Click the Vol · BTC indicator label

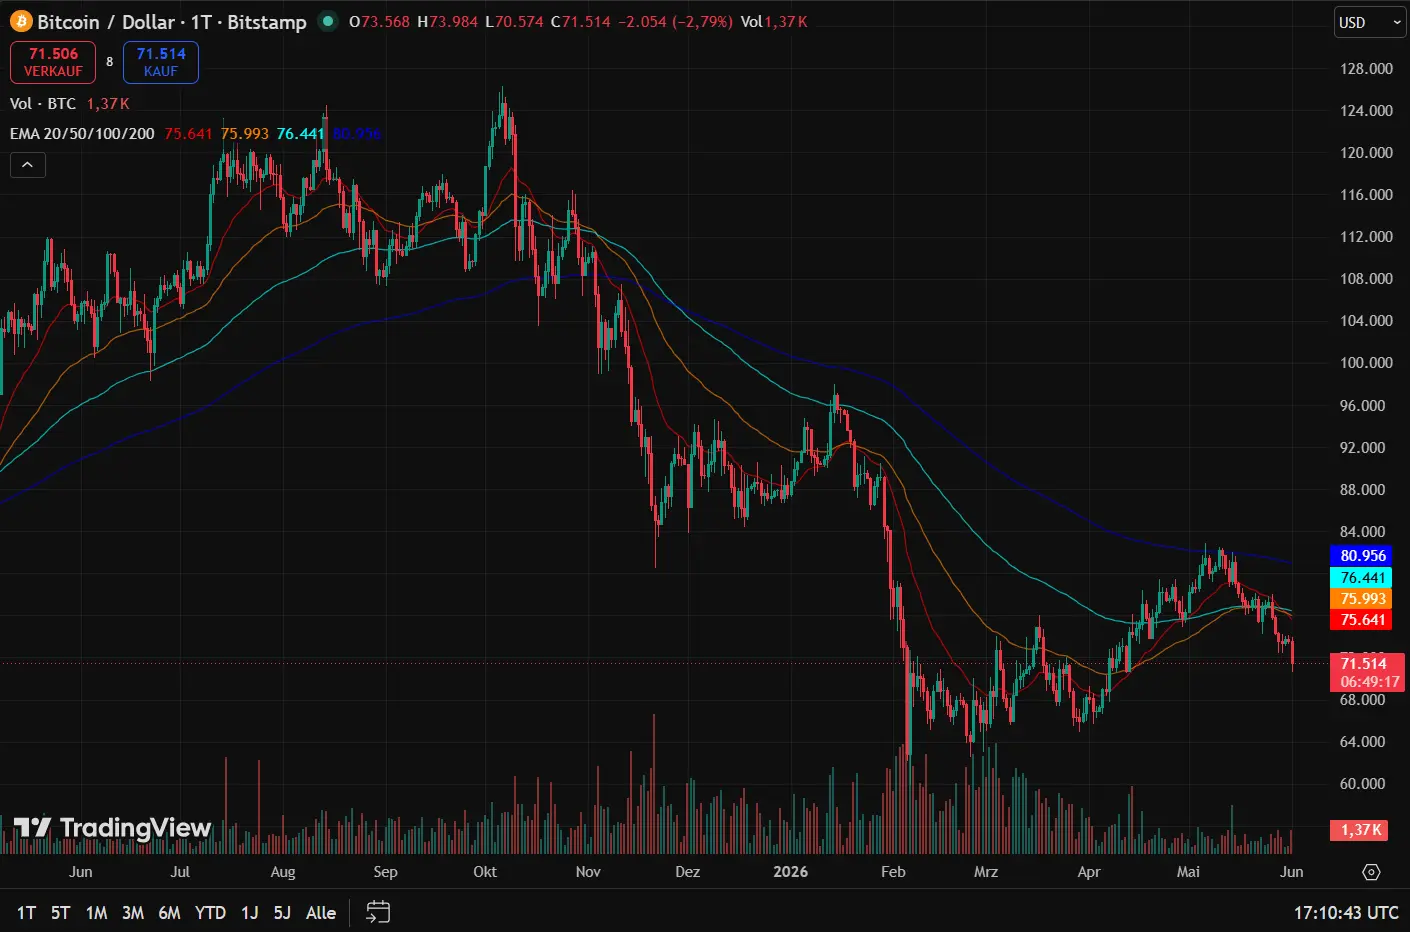[43, 103]
